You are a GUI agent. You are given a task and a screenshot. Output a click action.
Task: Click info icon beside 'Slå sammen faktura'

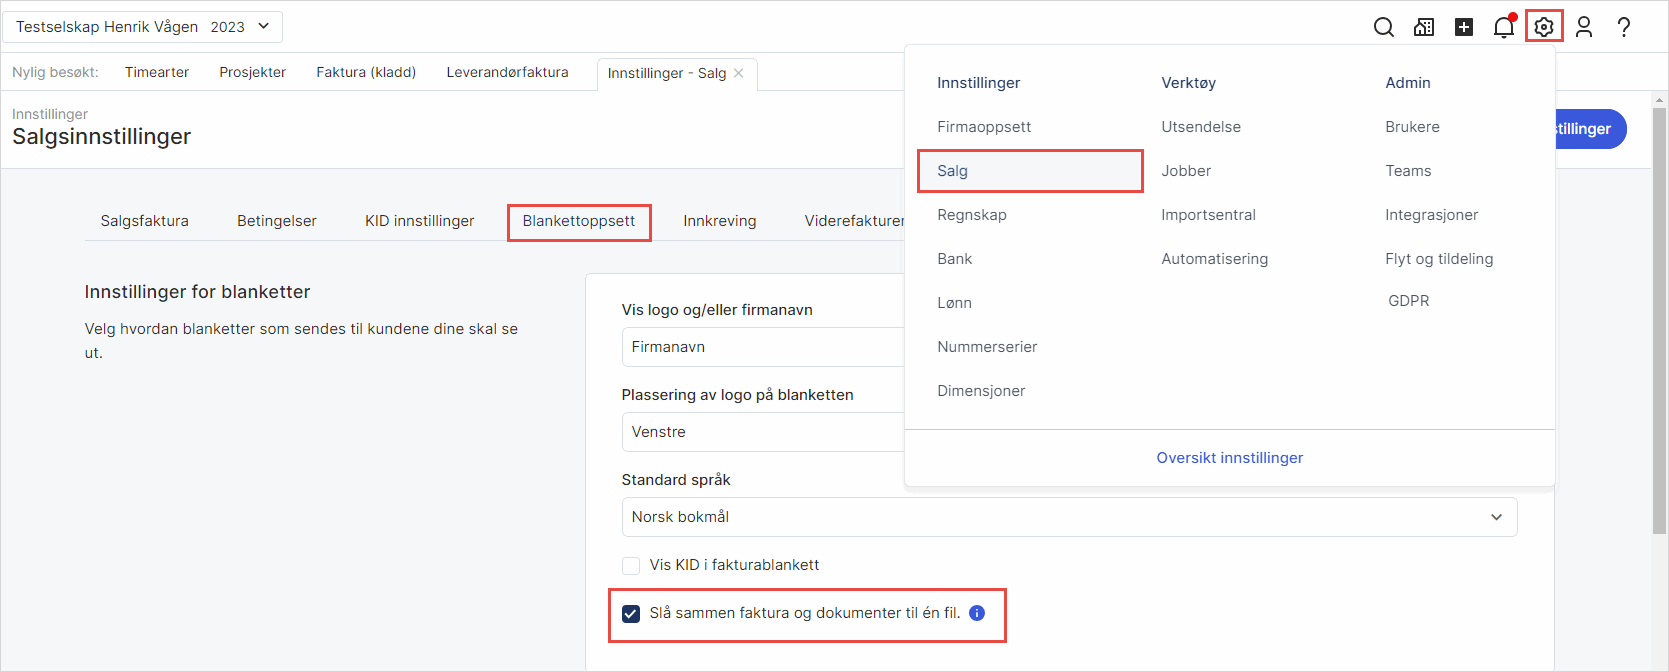pos(977,613)
